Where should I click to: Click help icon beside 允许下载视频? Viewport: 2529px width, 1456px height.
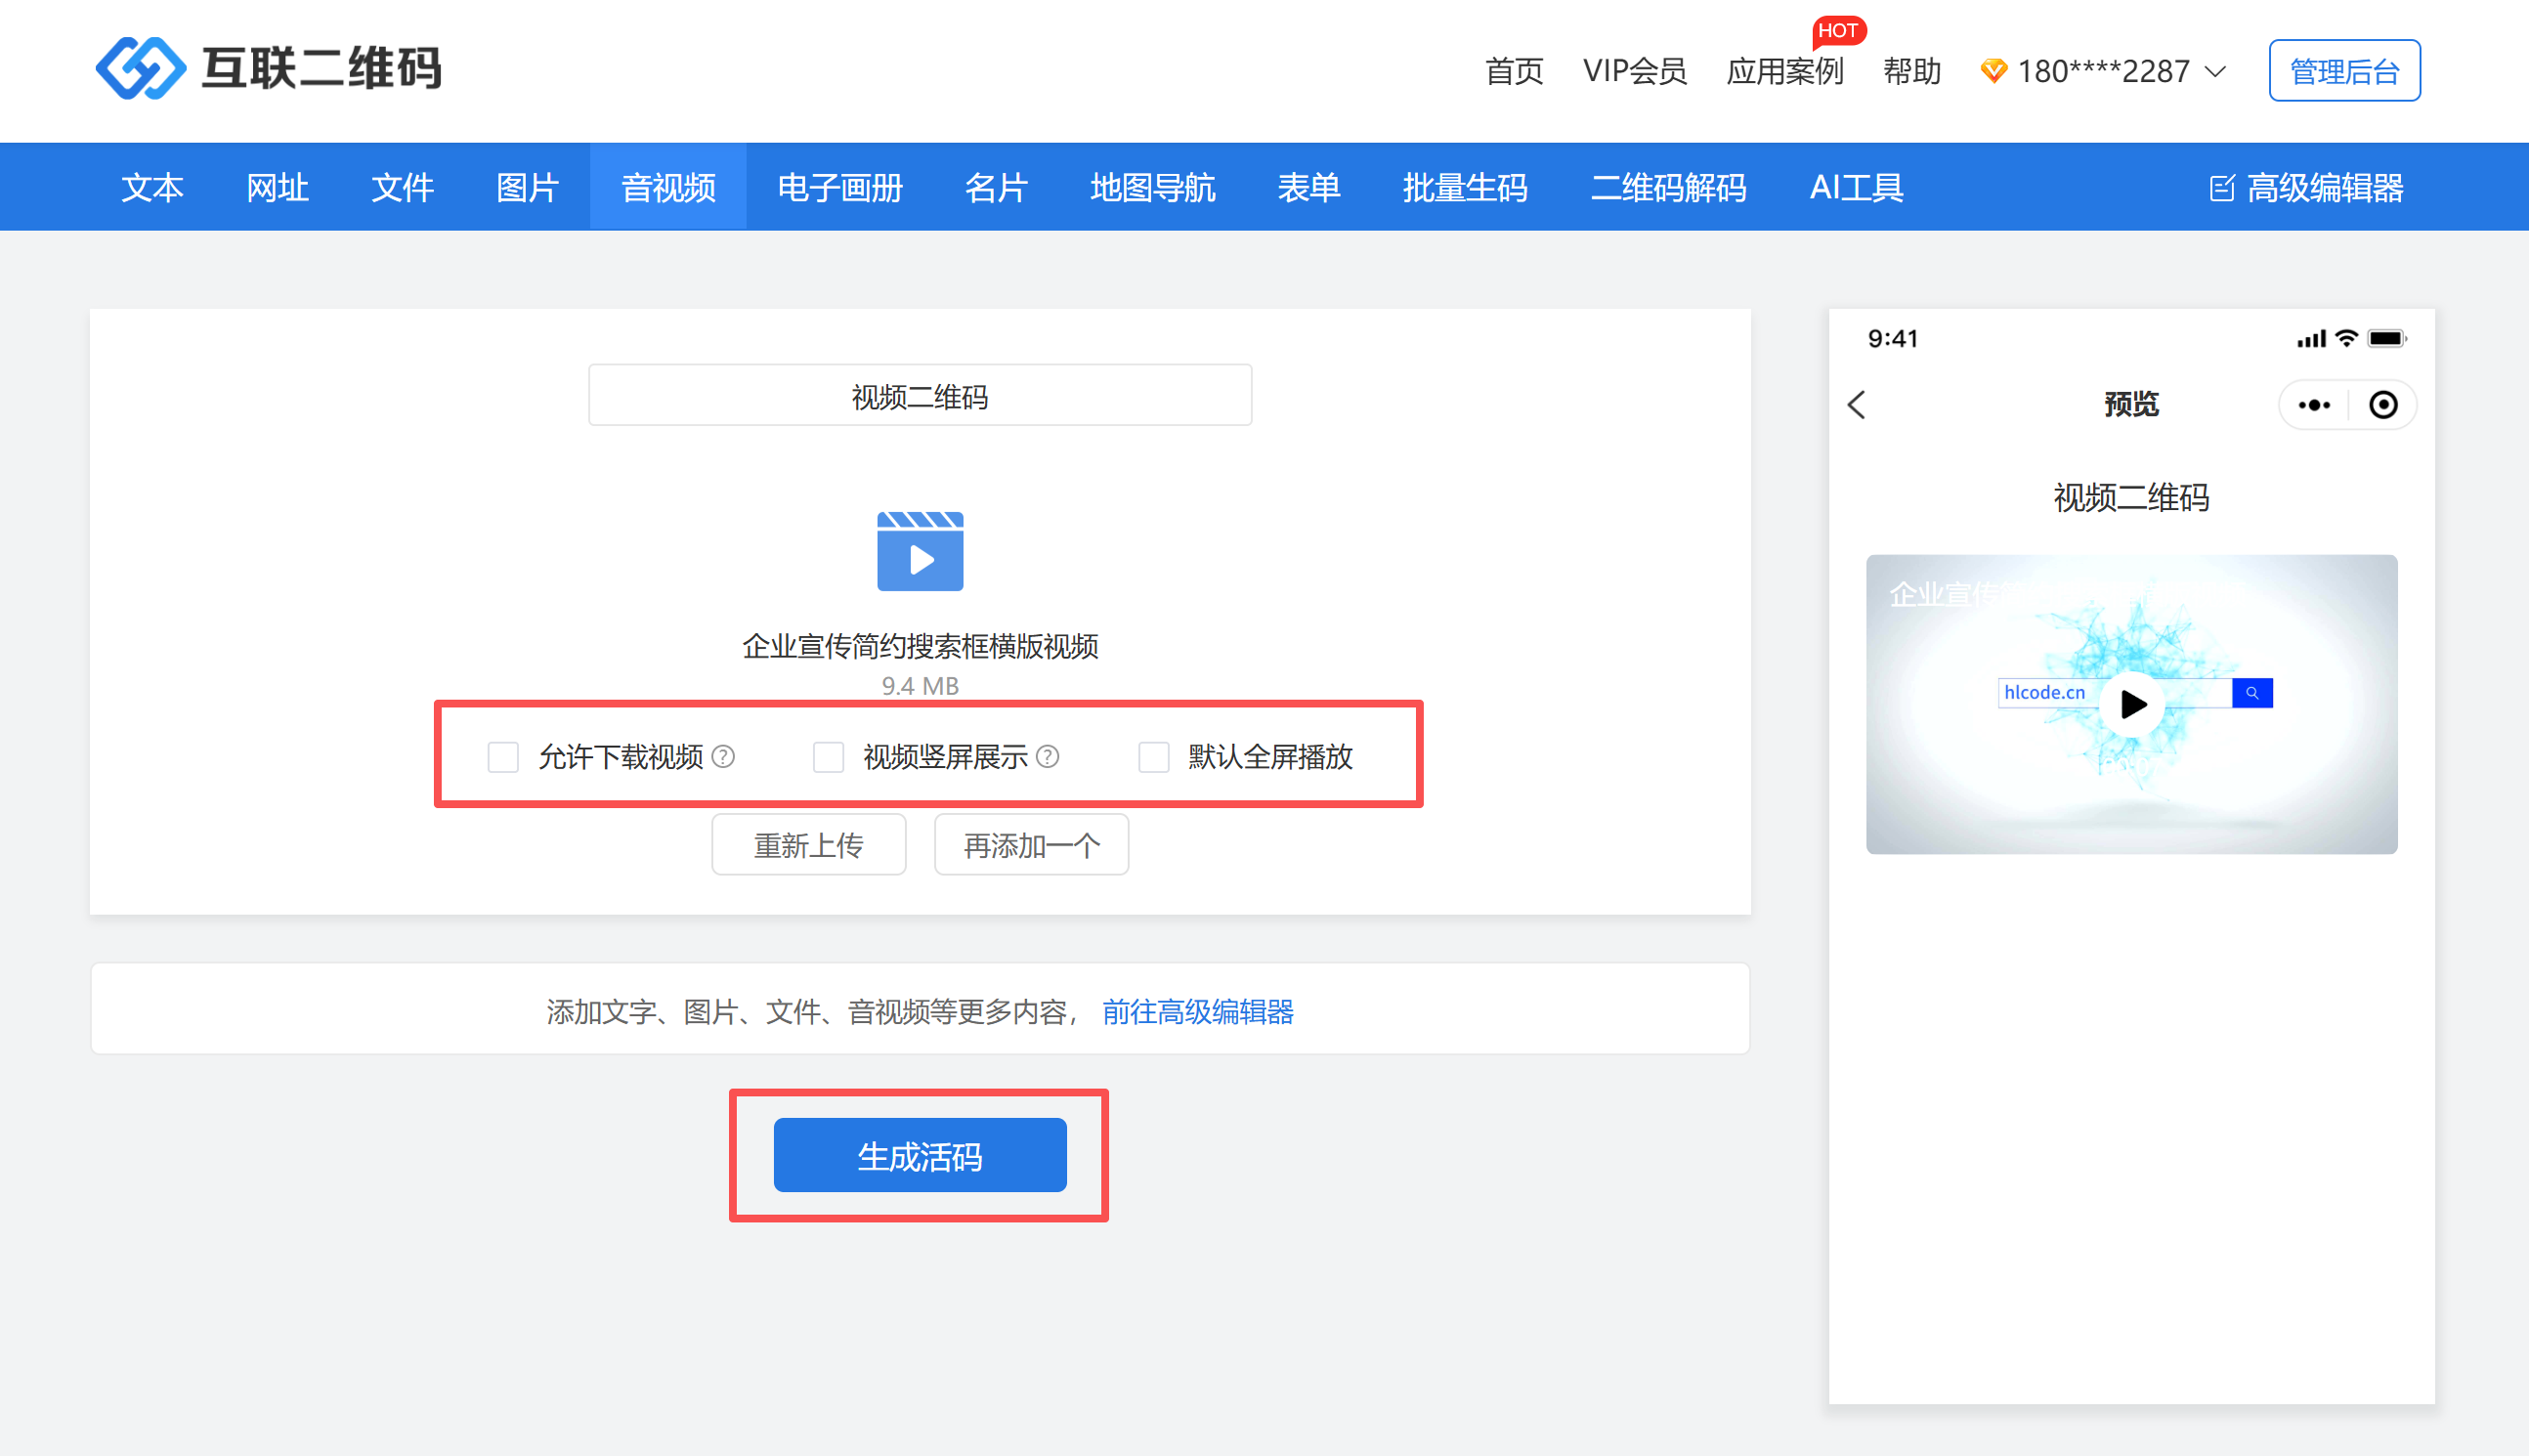coord(723,757)
